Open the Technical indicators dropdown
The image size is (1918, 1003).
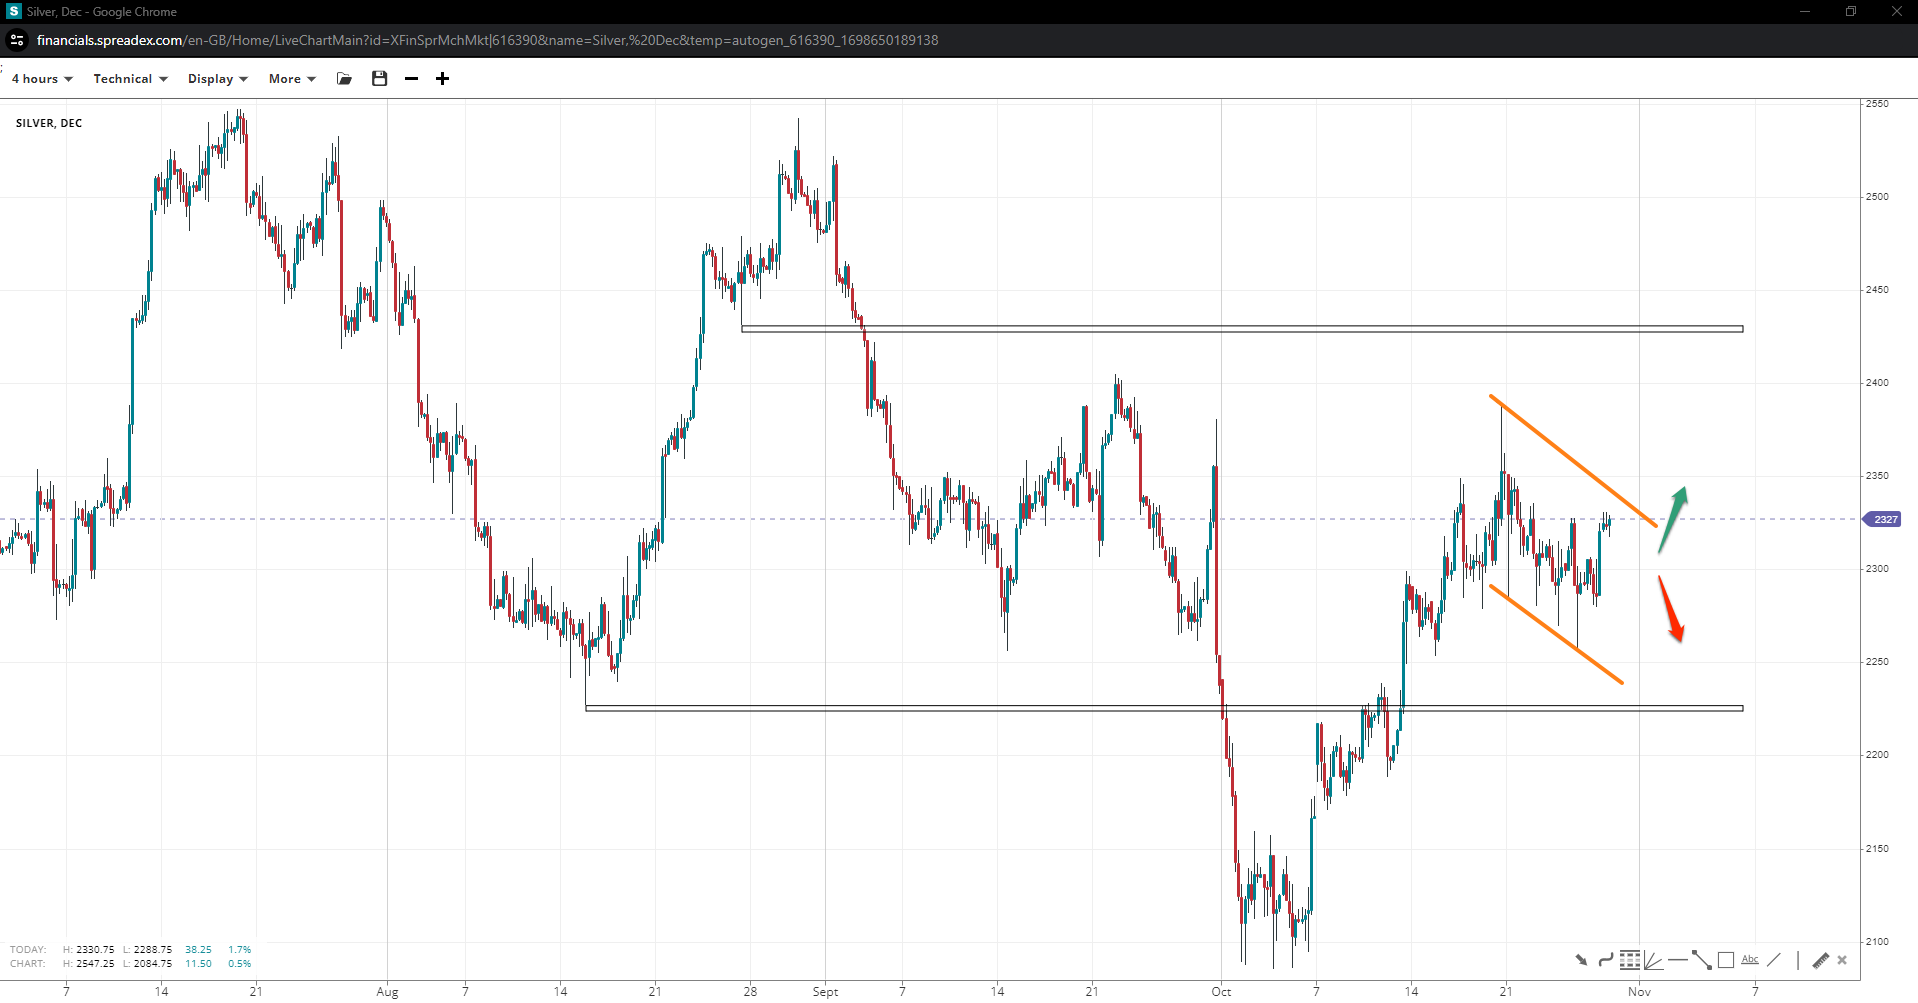(130, 79)
